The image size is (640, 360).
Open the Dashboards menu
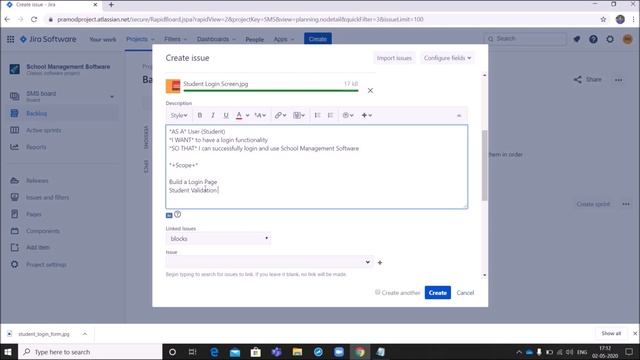[x=216, y=39]
